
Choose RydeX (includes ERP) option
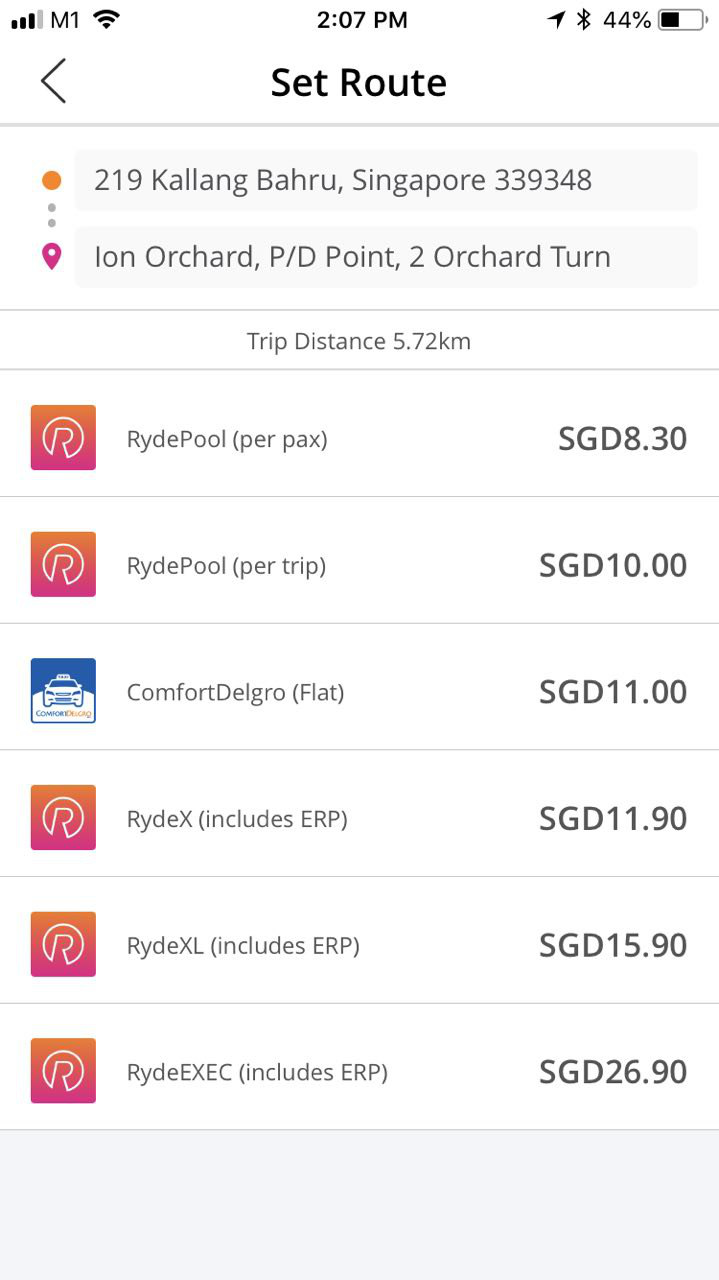[237, 819]
